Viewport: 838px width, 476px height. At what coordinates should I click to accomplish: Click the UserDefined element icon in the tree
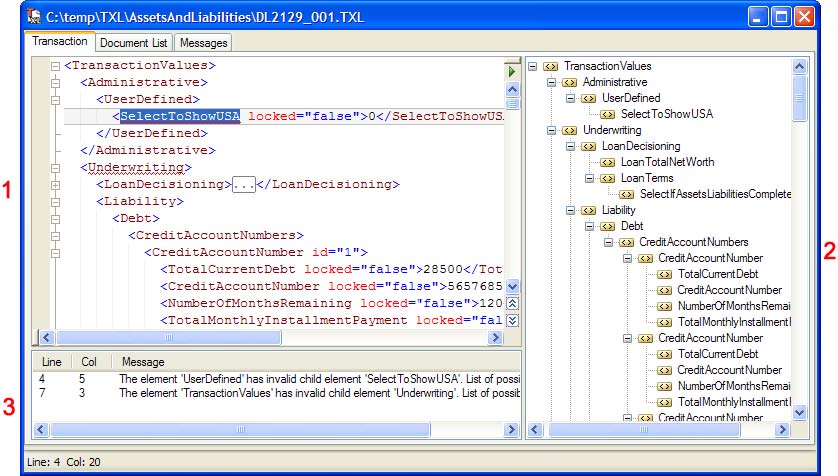(588, 98)
